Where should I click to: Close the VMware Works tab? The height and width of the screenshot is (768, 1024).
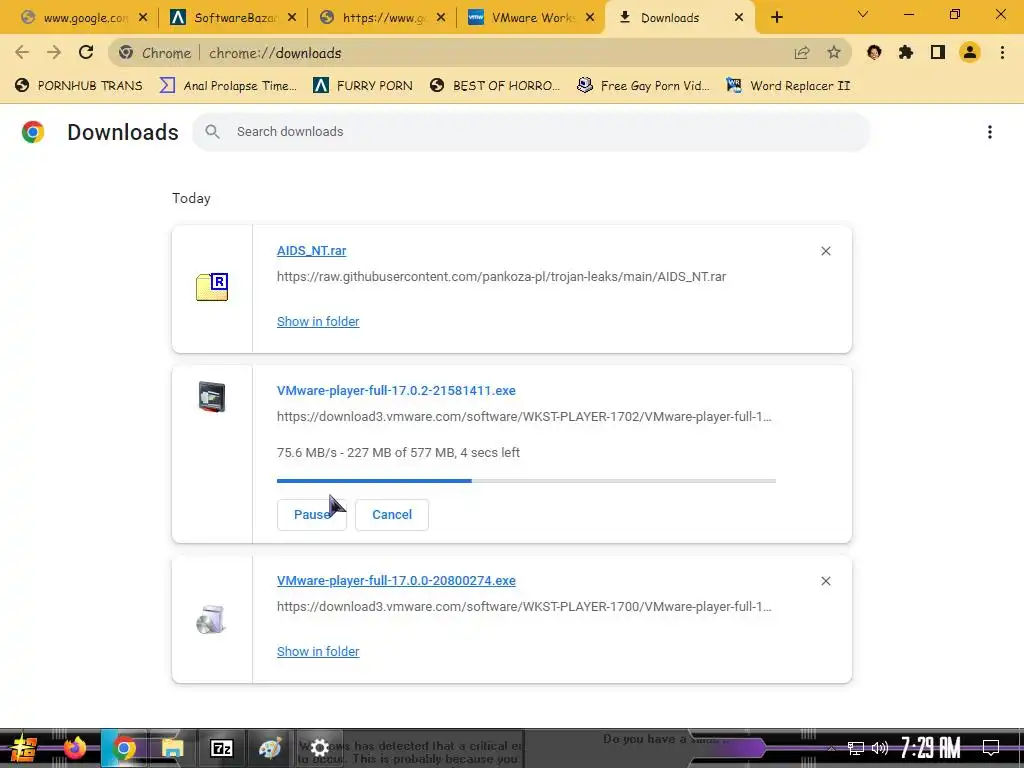tap(590, 18)
